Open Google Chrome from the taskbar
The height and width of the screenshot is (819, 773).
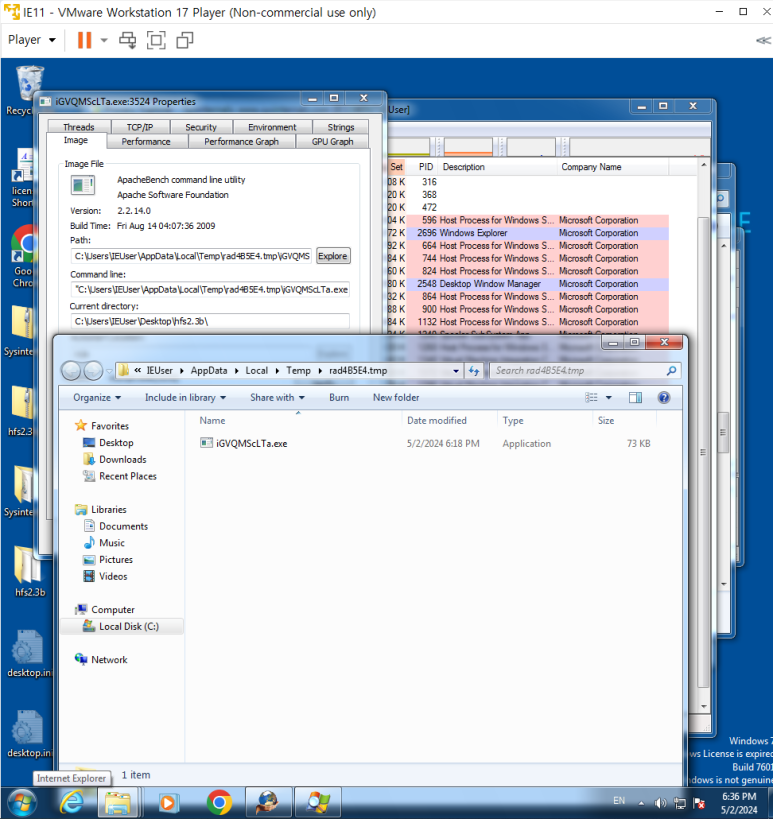[x=219, y=802]
